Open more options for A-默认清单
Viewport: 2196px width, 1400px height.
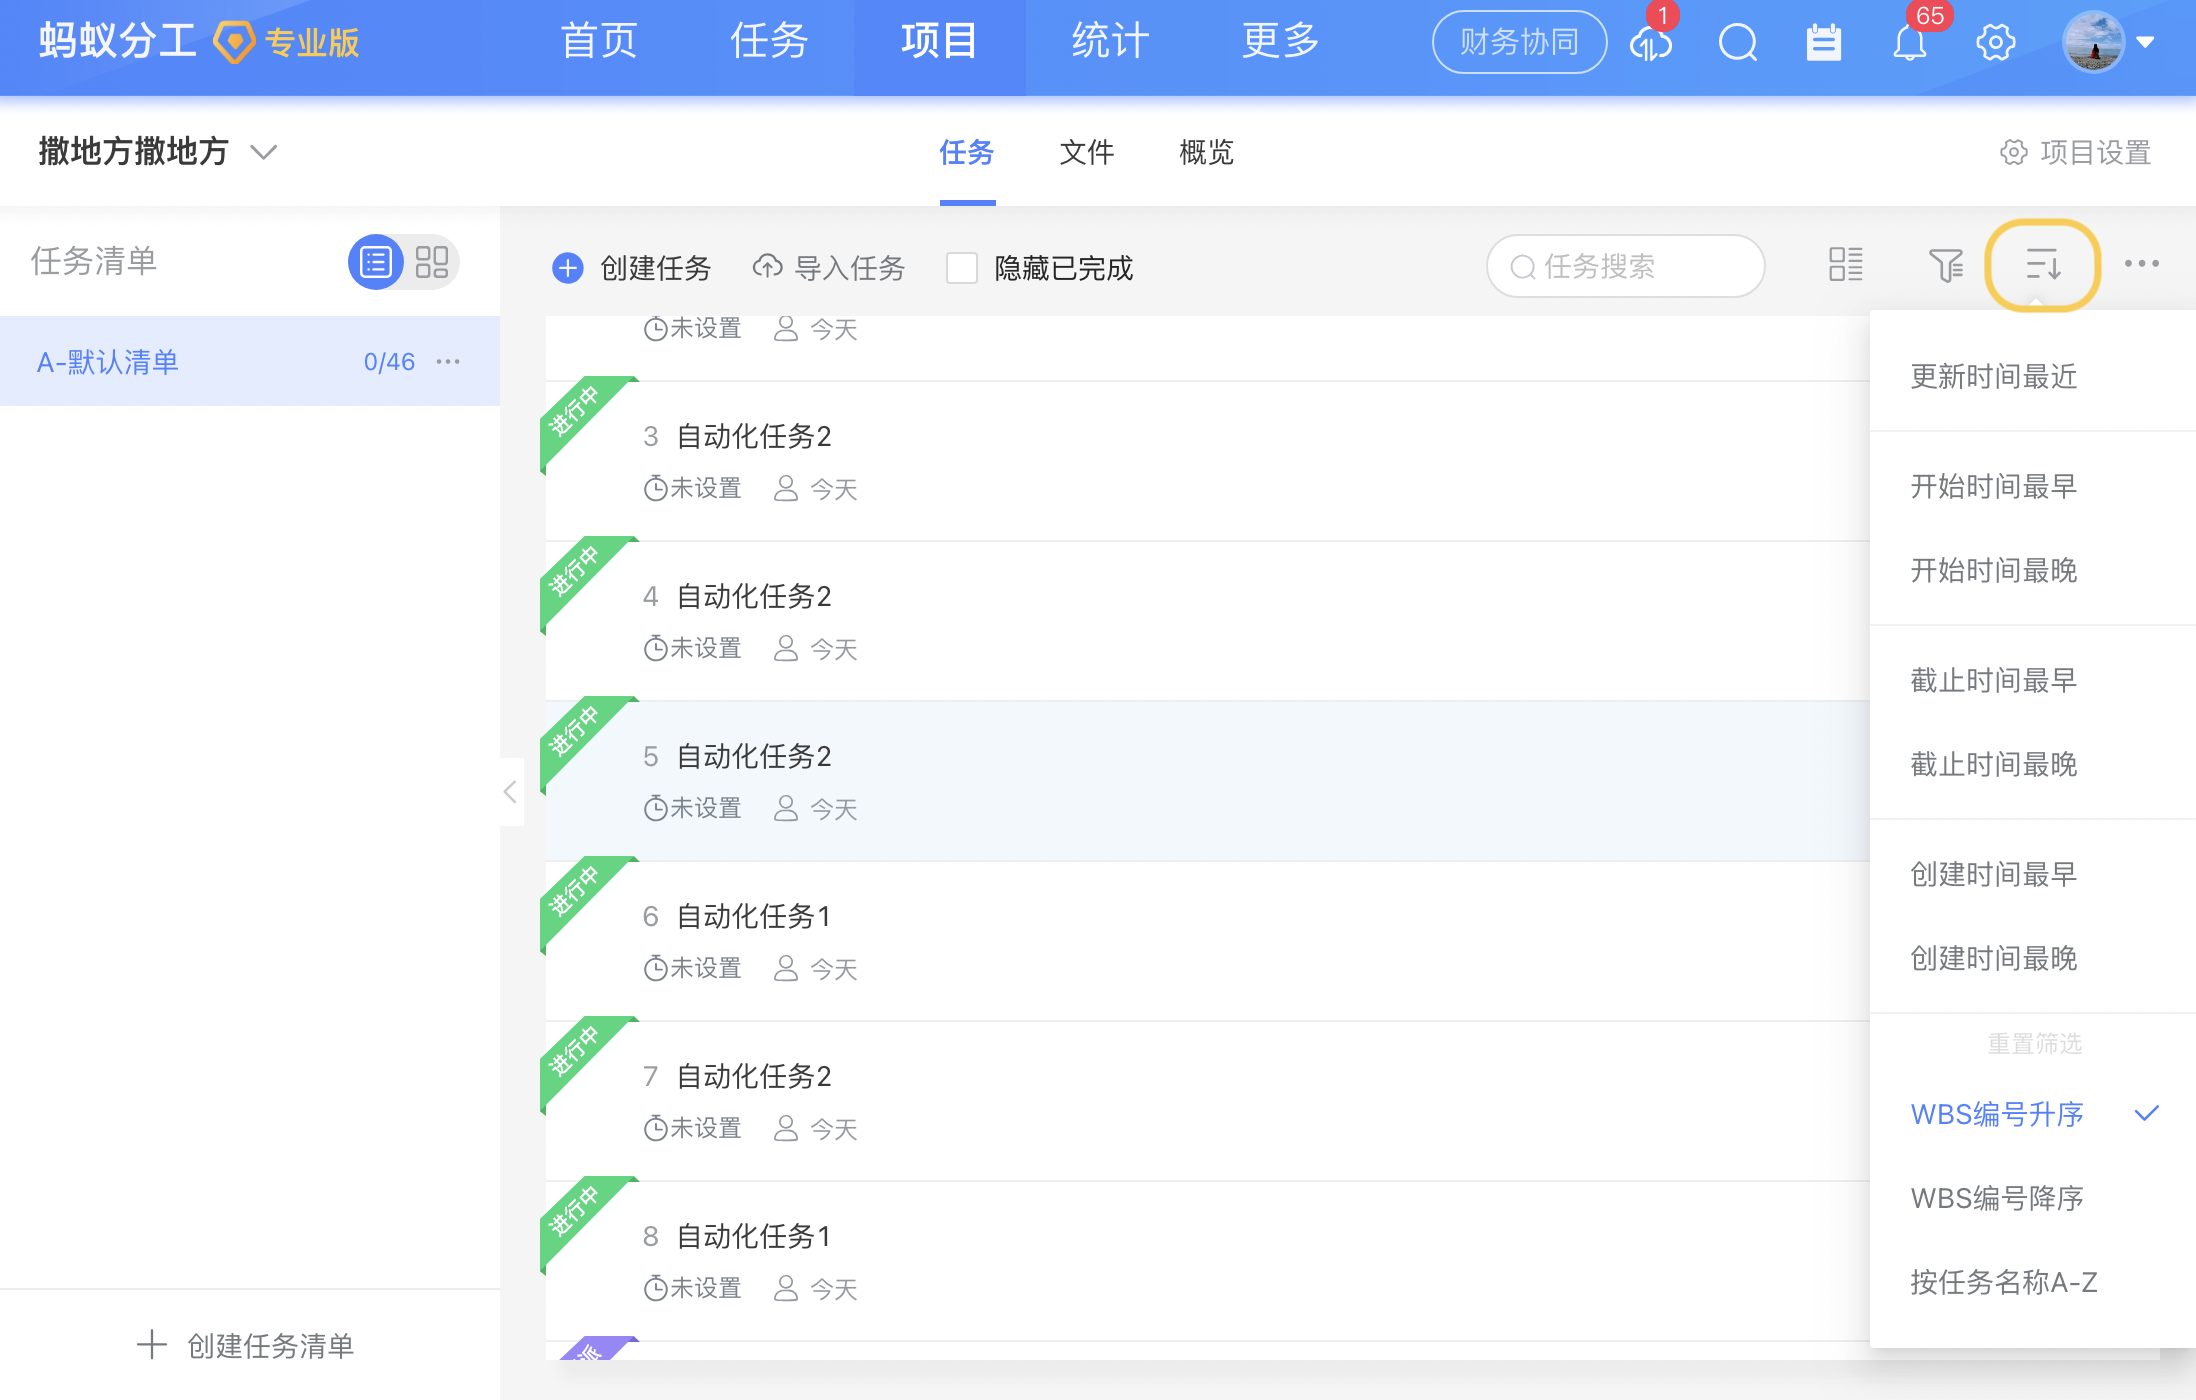tap(449, 361)
